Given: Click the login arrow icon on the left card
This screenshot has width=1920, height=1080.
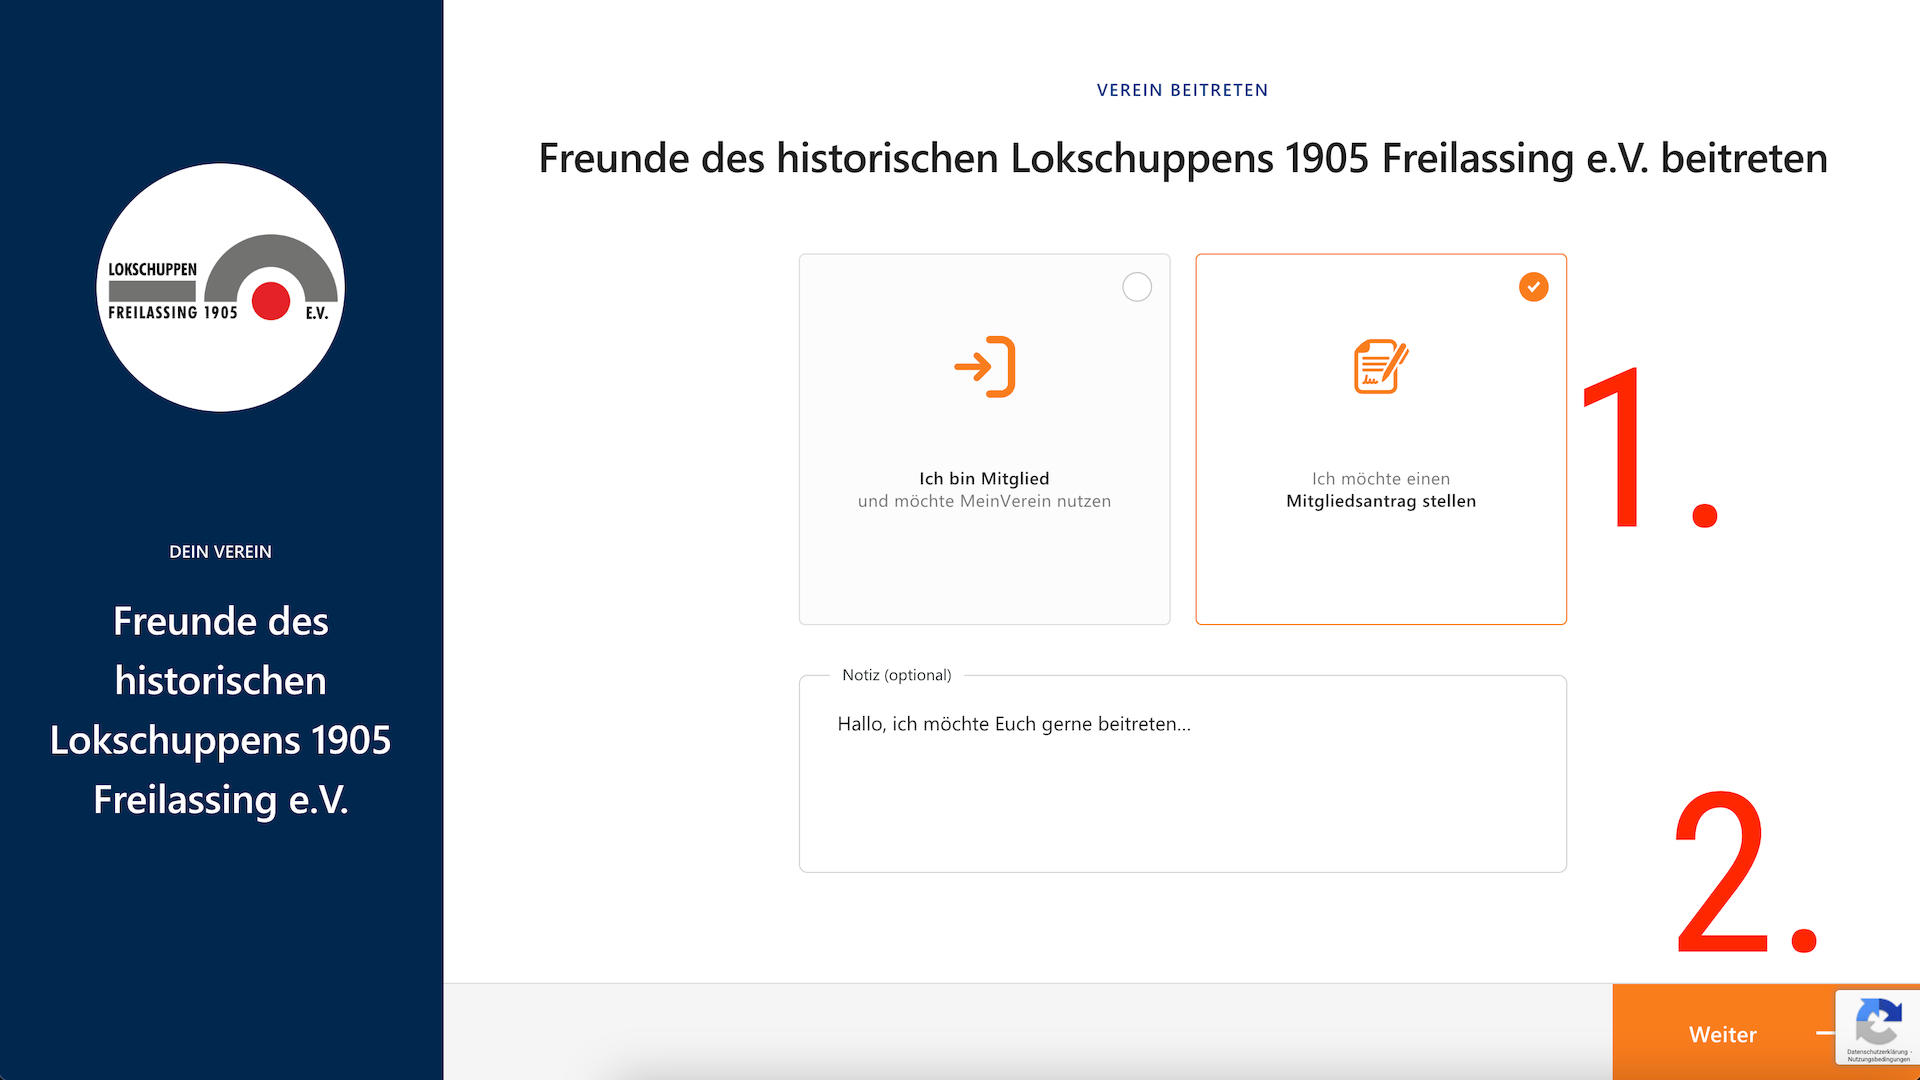Looking at the screenshot, I should pyautogui.click(x=984, y=367).
